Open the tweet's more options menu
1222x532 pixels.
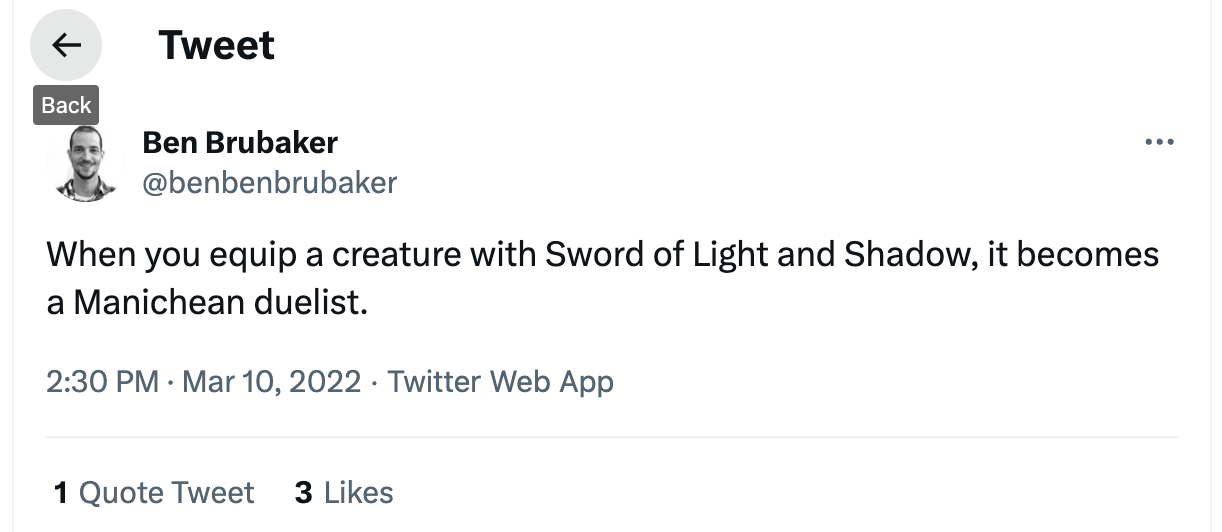point(1159,143)
